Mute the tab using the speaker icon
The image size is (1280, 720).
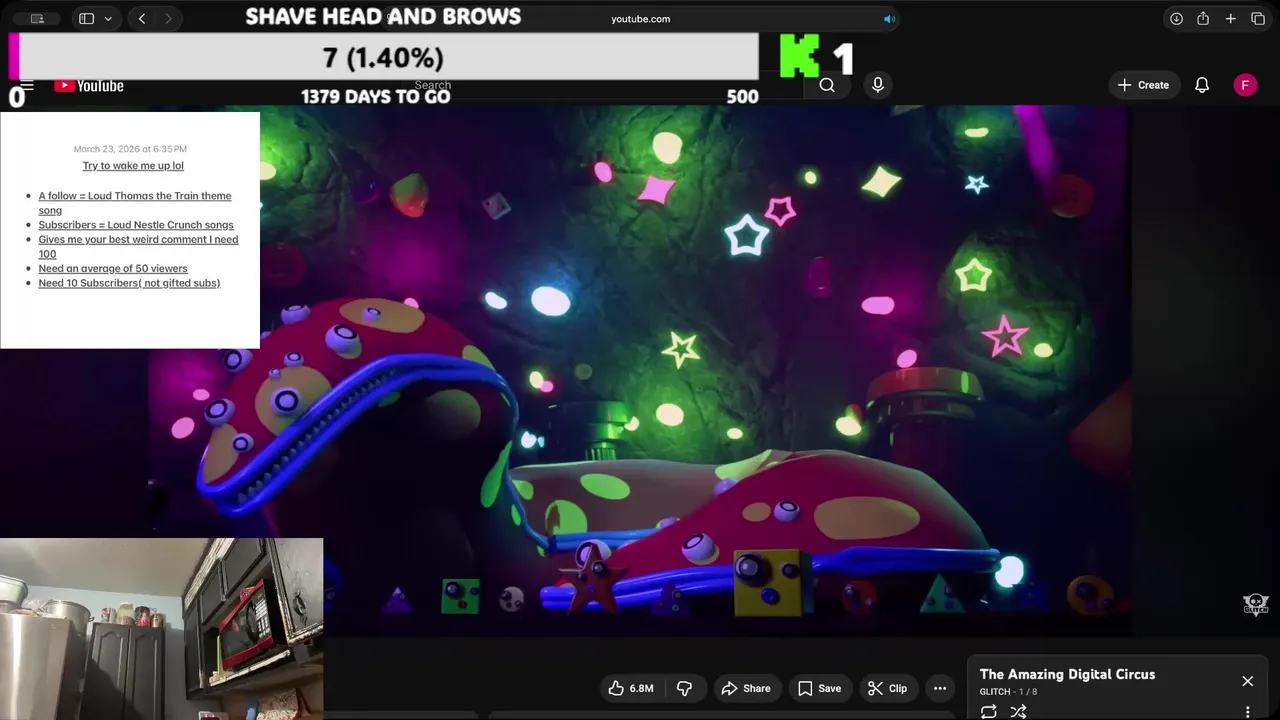[x=889, y=18]
